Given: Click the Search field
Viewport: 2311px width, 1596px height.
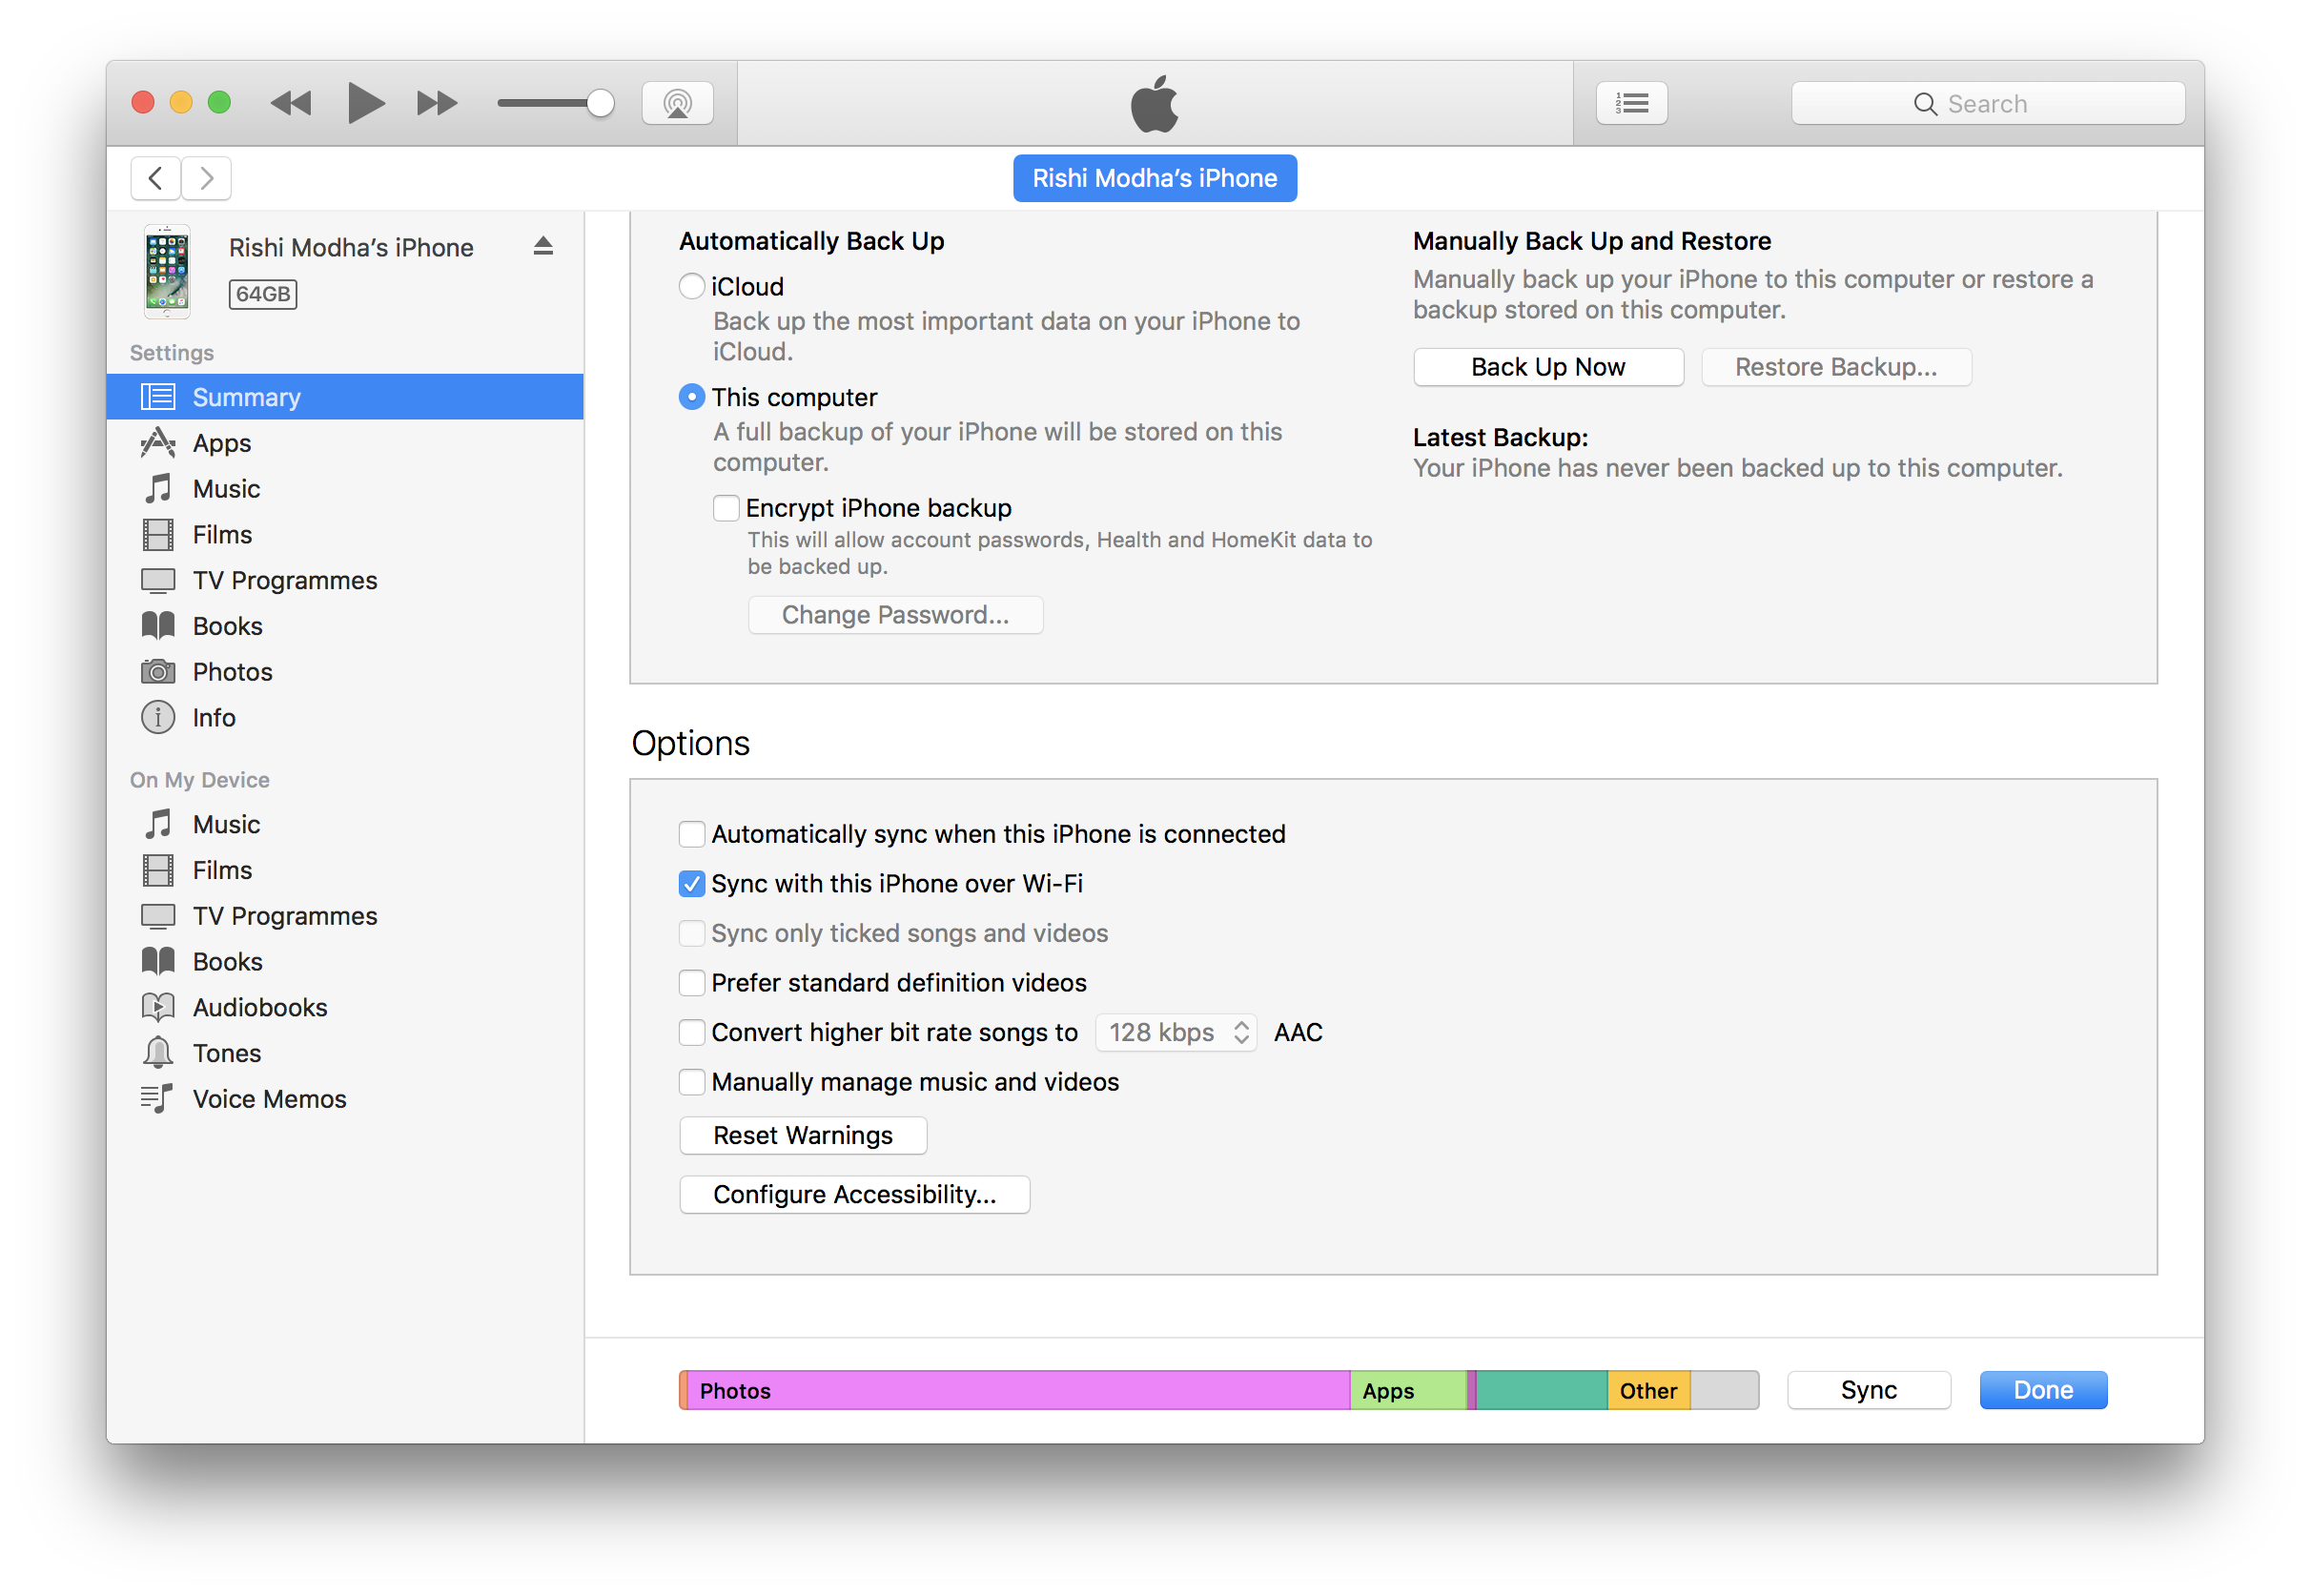Looking at the screenshot, I should (x=1988, y=103).
